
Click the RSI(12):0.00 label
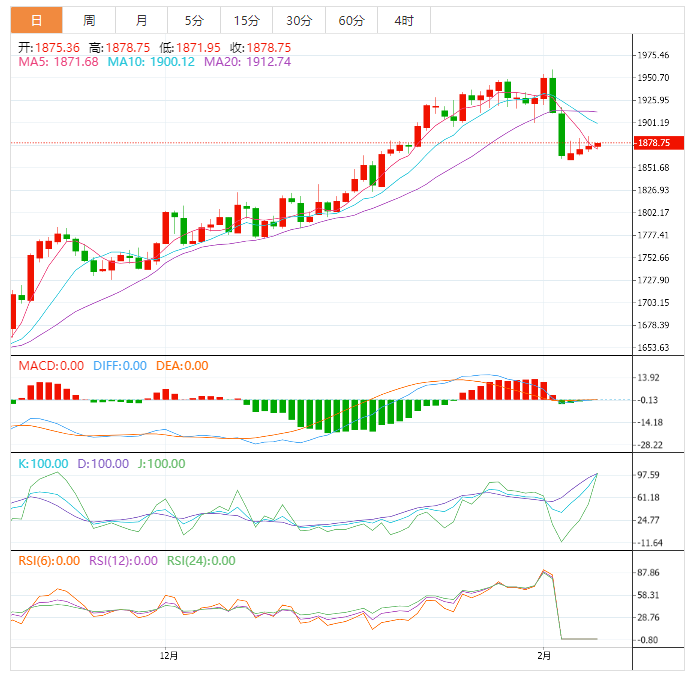coord(123,561)
